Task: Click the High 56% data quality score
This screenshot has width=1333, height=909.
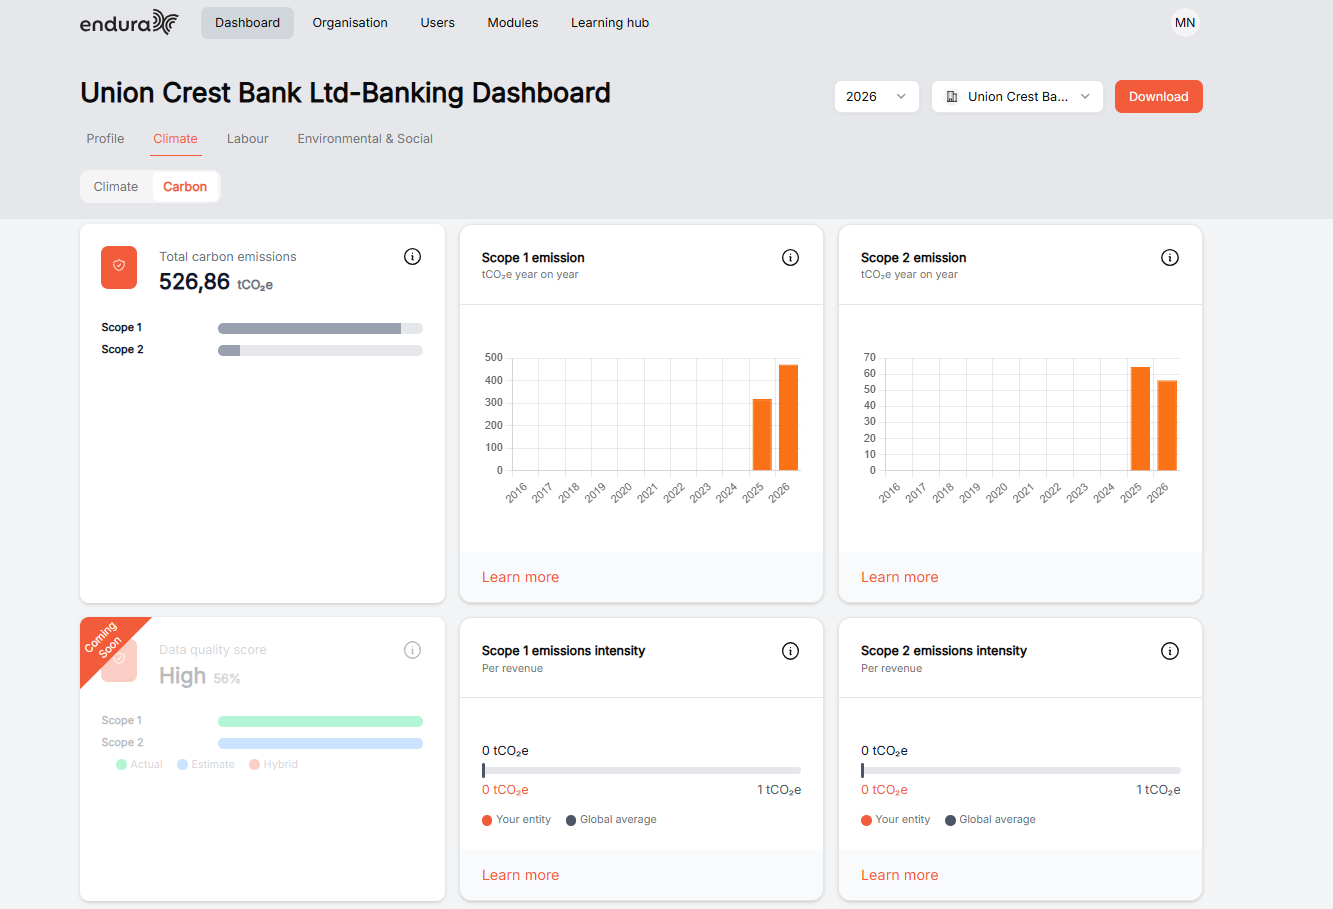Action: point(200,676)
